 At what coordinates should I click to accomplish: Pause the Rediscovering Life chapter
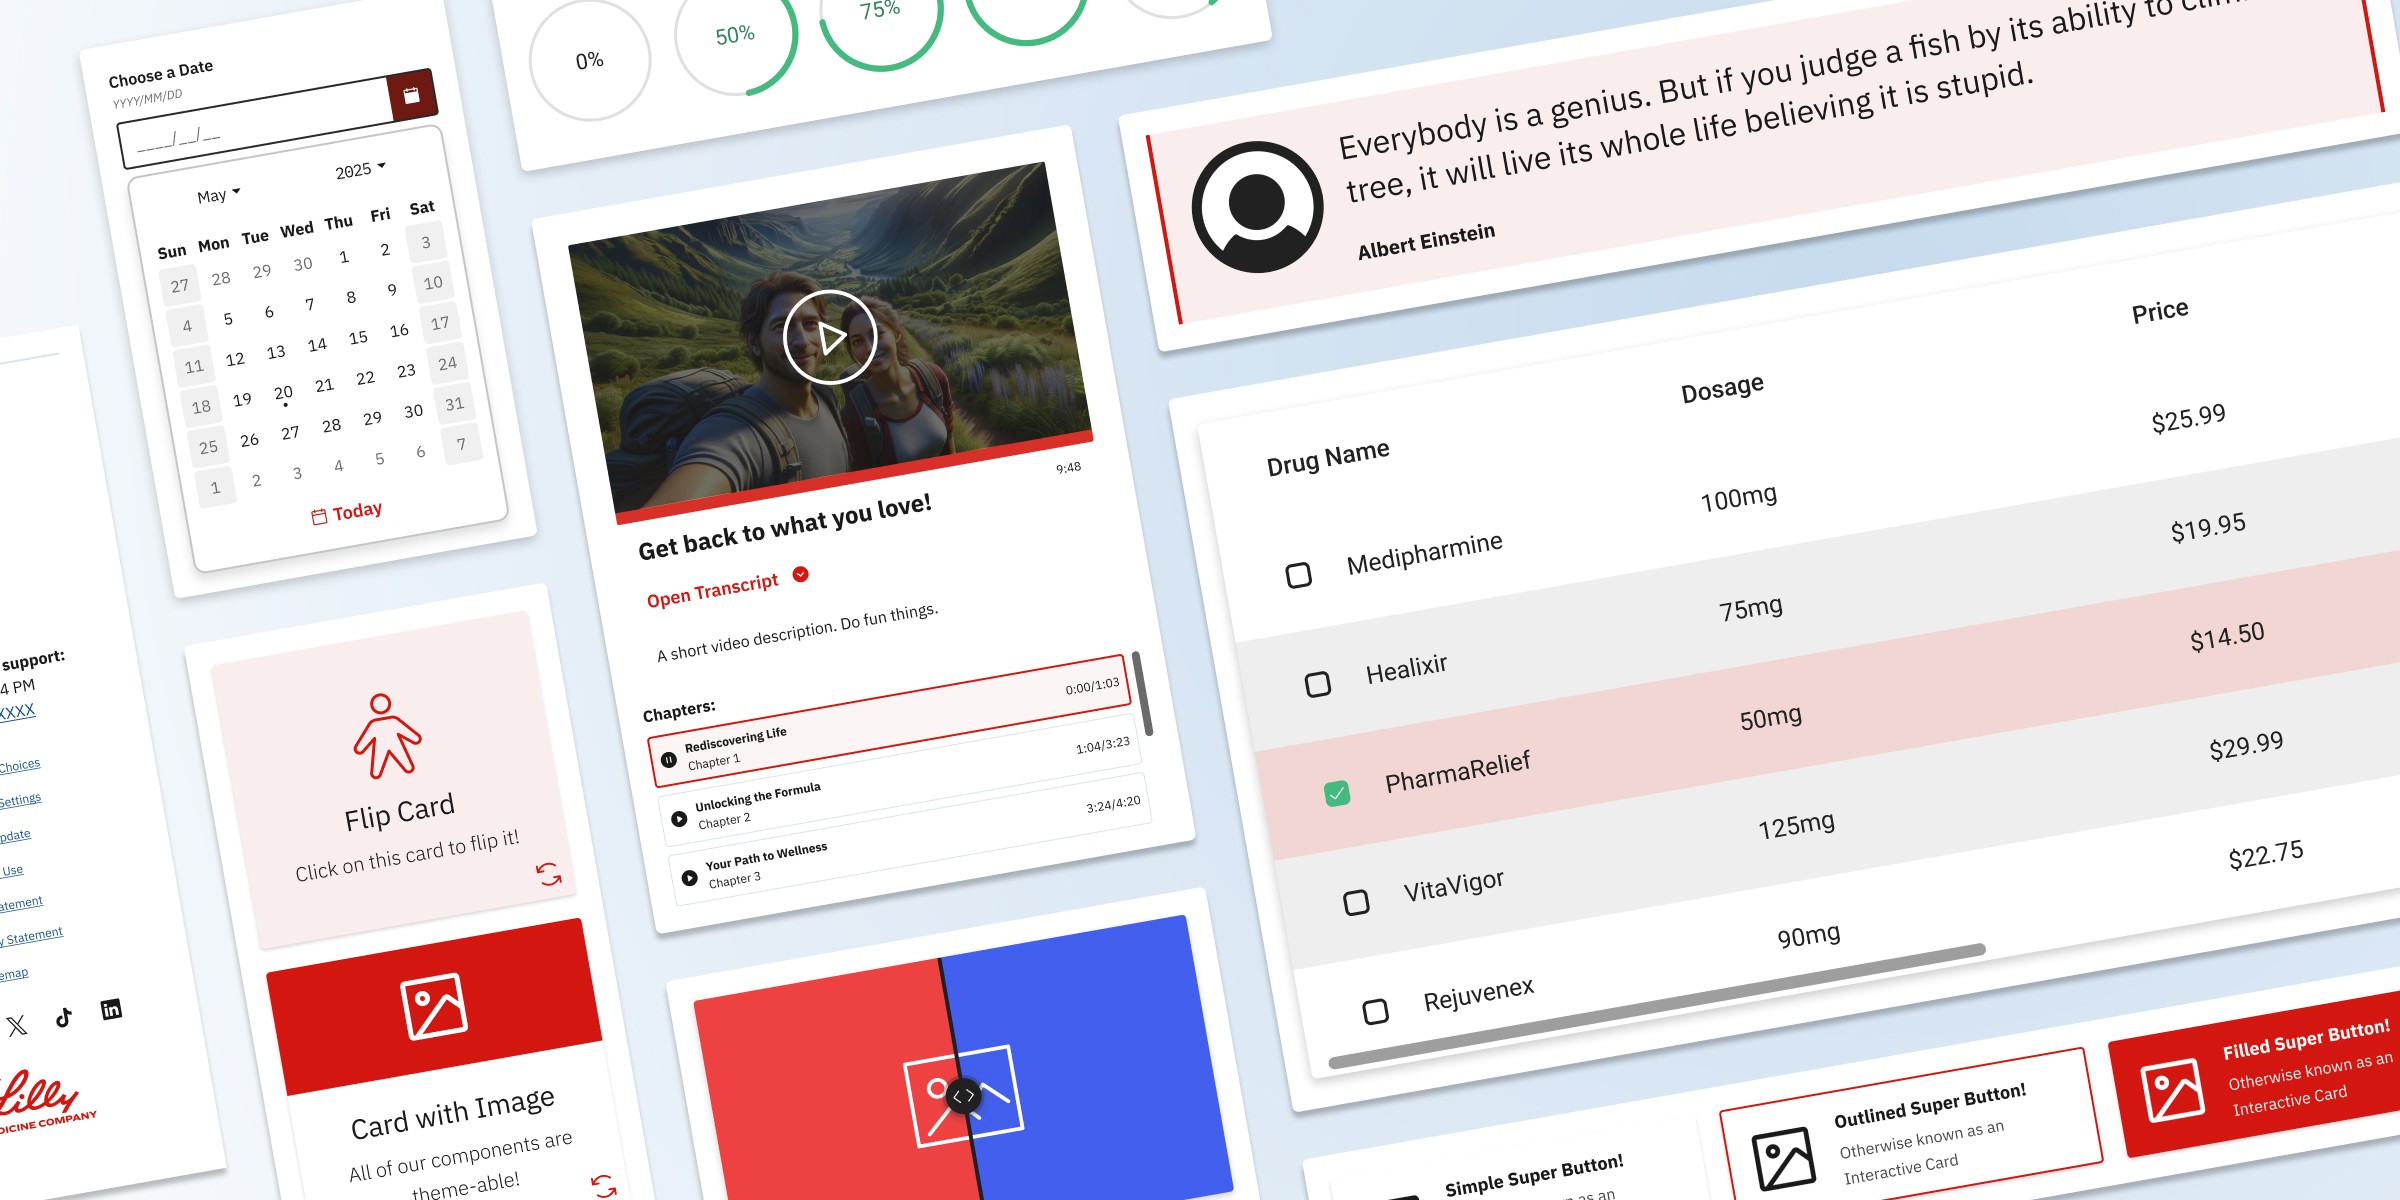(669, 760)
